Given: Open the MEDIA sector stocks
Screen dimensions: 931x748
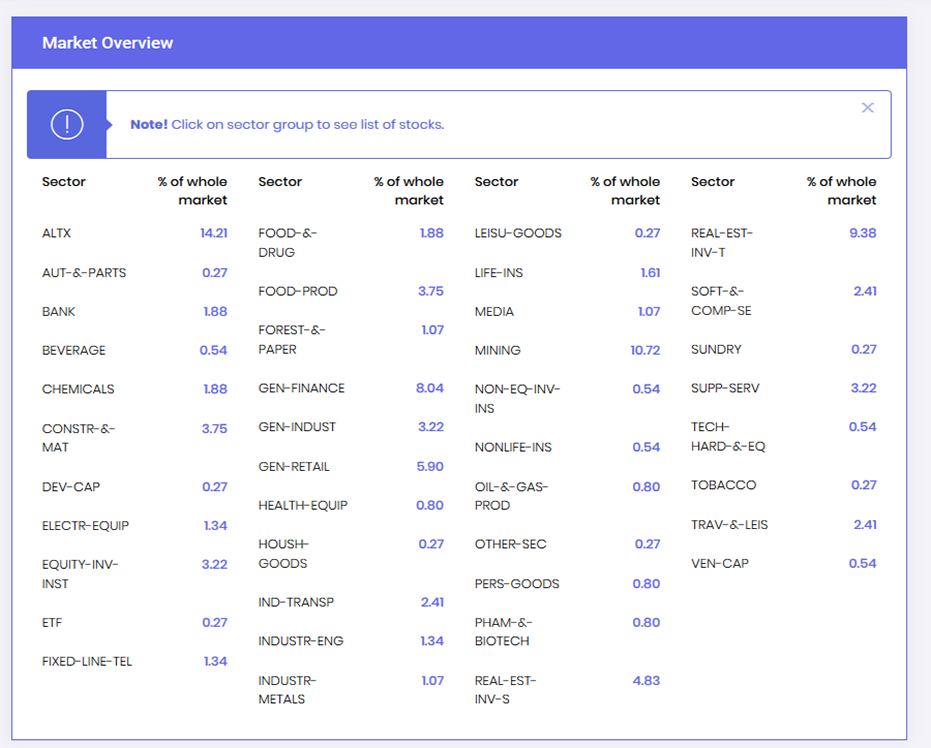Looking at the screenshot, I should point(494,311).
